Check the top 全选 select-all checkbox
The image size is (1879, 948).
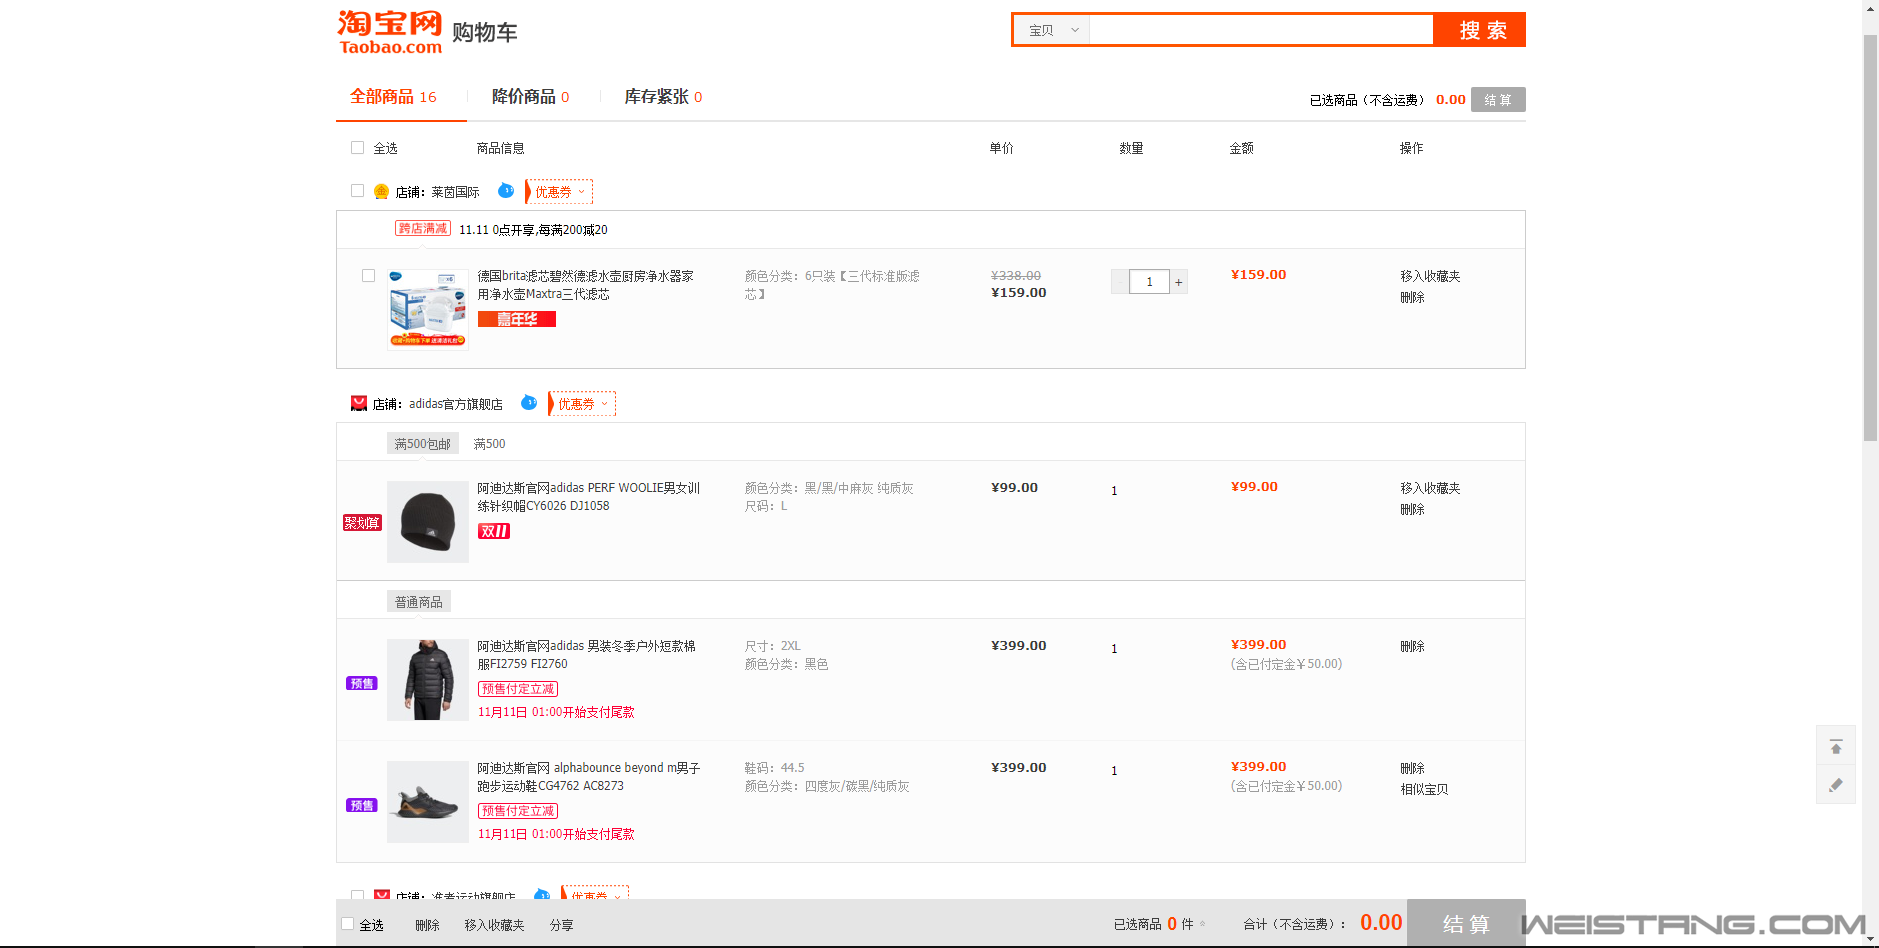(x=357, y=147)
